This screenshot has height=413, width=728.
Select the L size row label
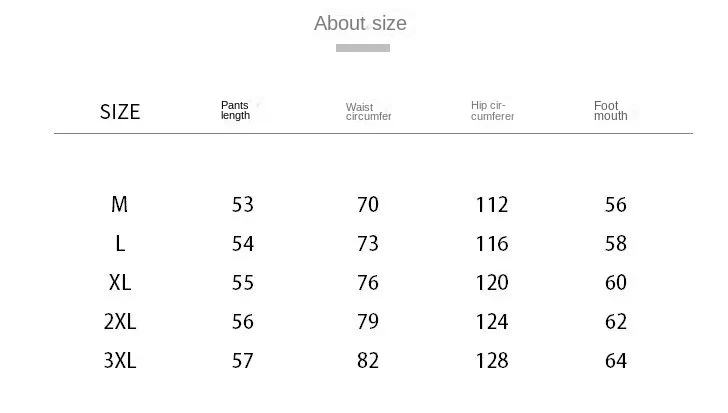point(120,244)
